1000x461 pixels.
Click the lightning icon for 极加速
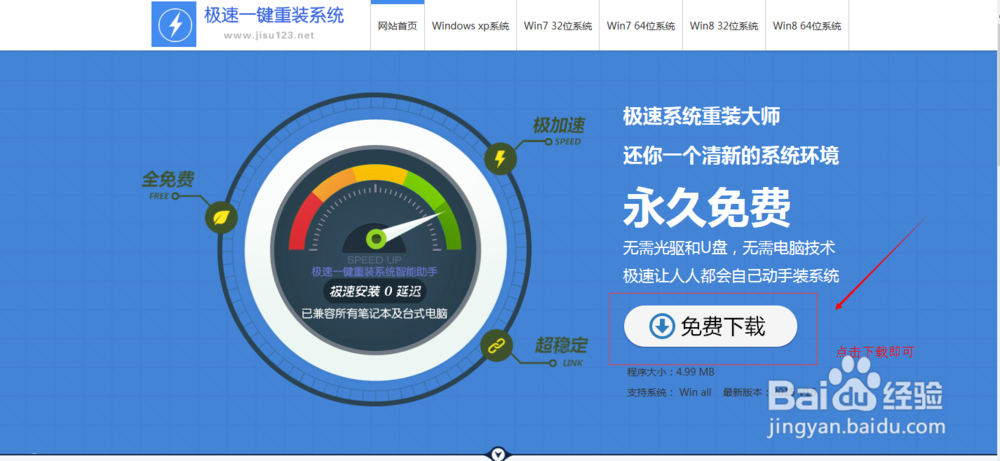501,158
